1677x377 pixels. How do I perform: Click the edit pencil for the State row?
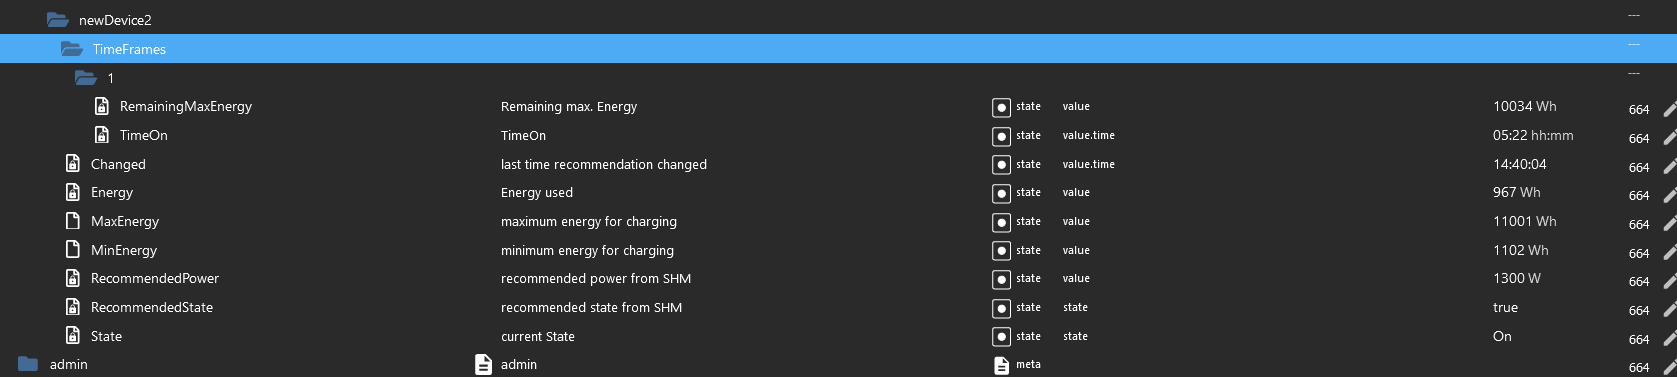[1669, 339]
